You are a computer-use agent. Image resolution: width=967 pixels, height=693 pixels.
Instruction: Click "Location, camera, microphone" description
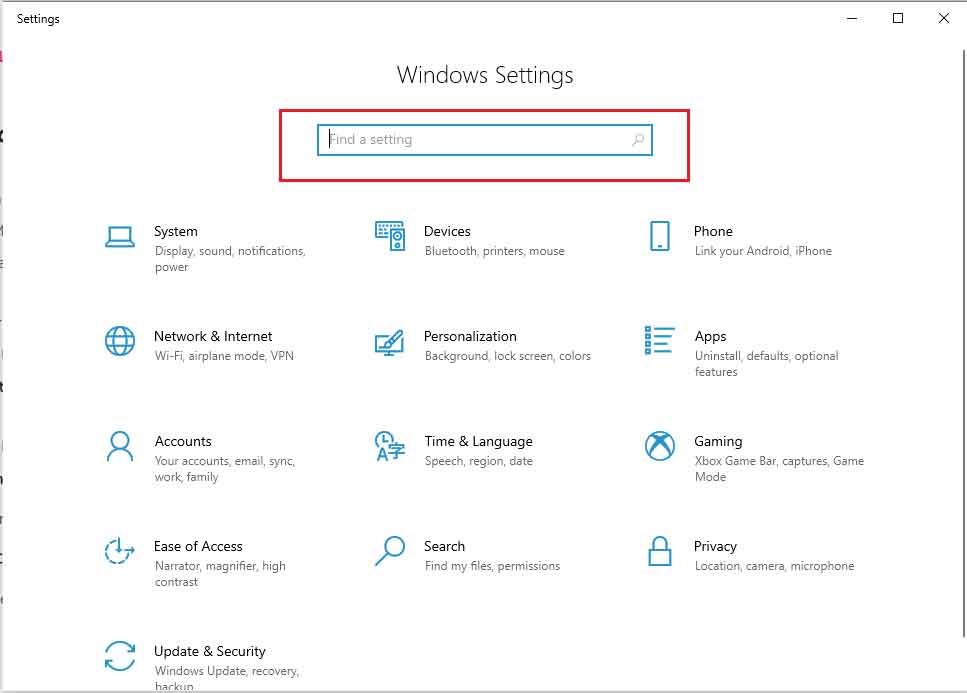pos(774,566)
